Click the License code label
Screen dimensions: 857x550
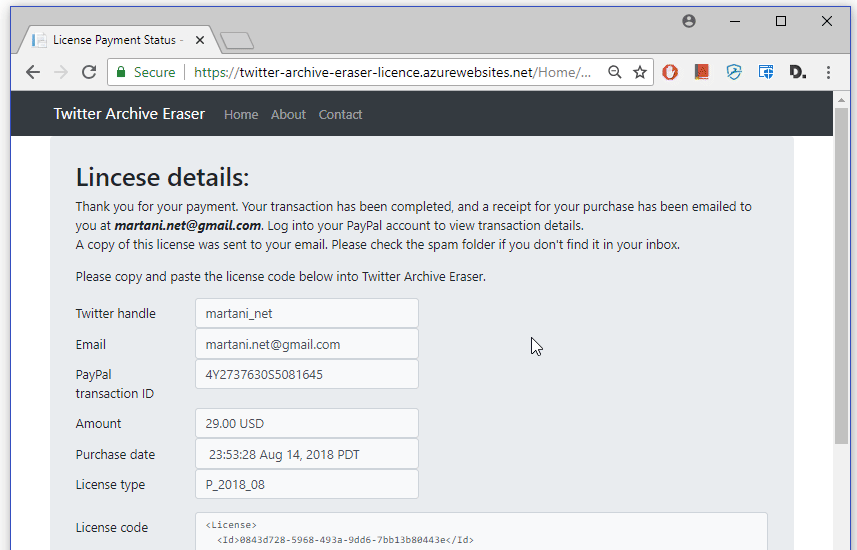111,528
